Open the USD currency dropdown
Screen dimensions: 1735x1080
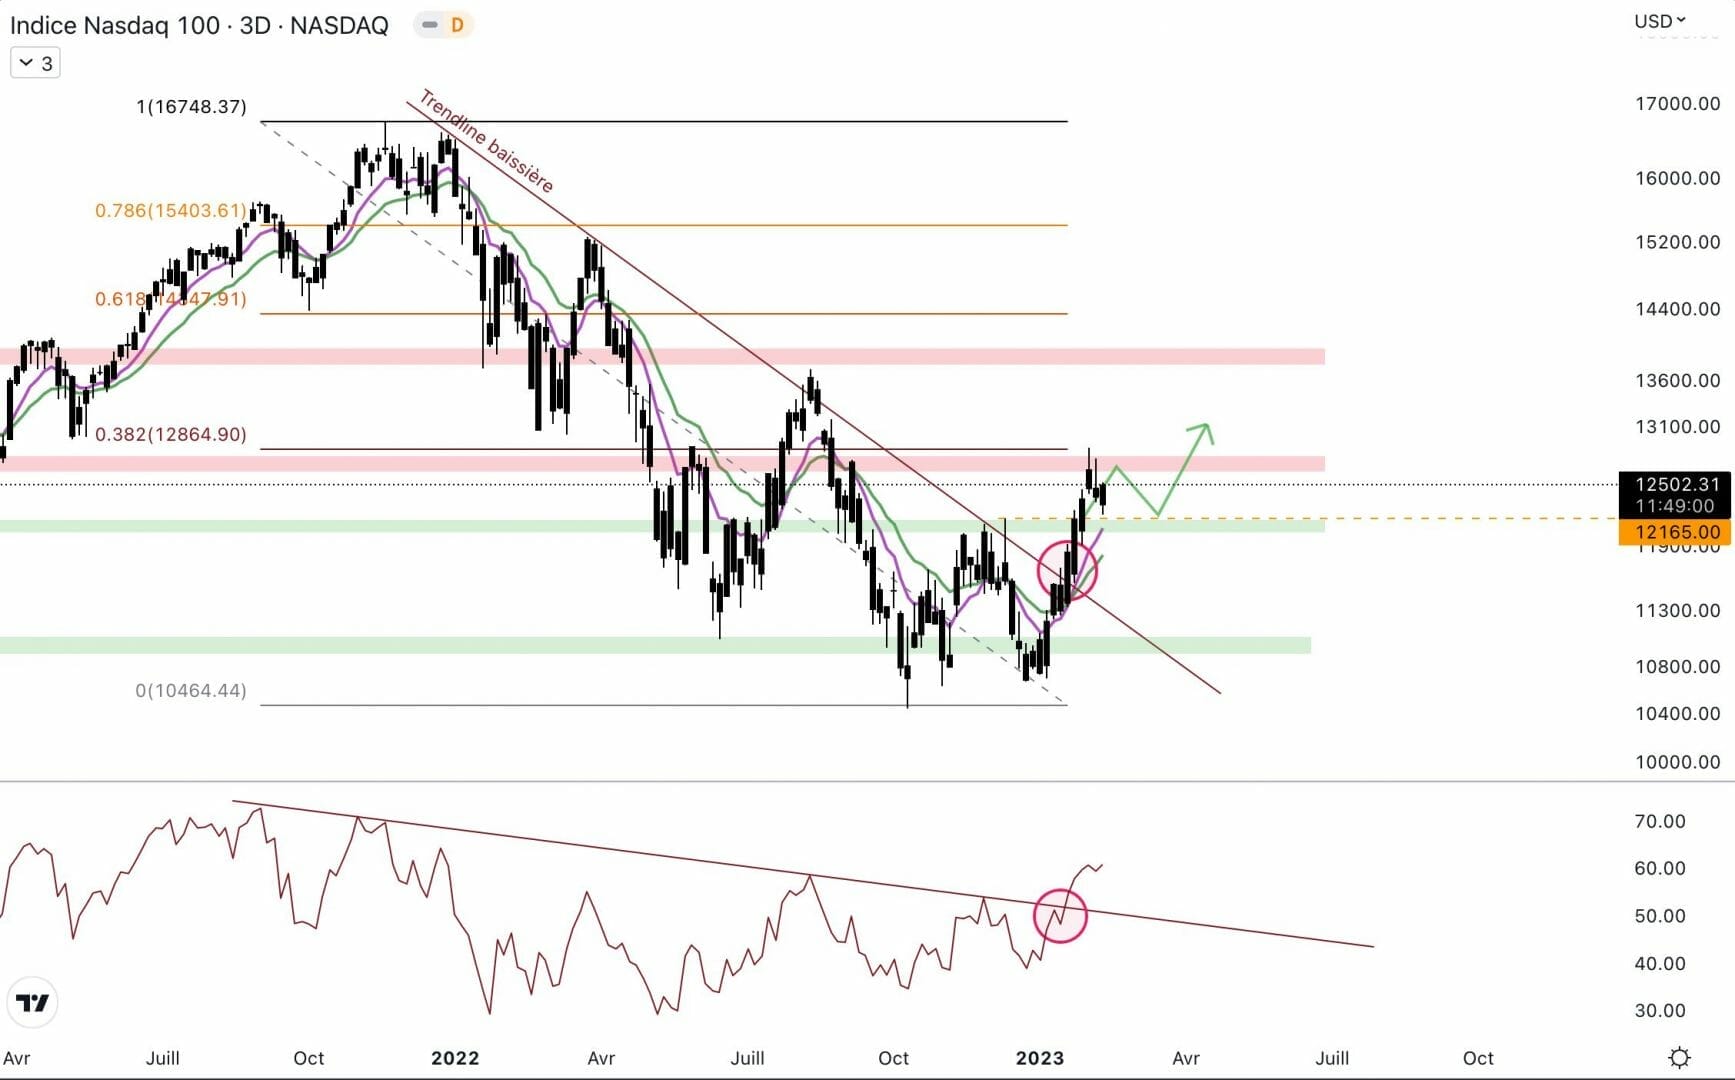(1659, 21)
